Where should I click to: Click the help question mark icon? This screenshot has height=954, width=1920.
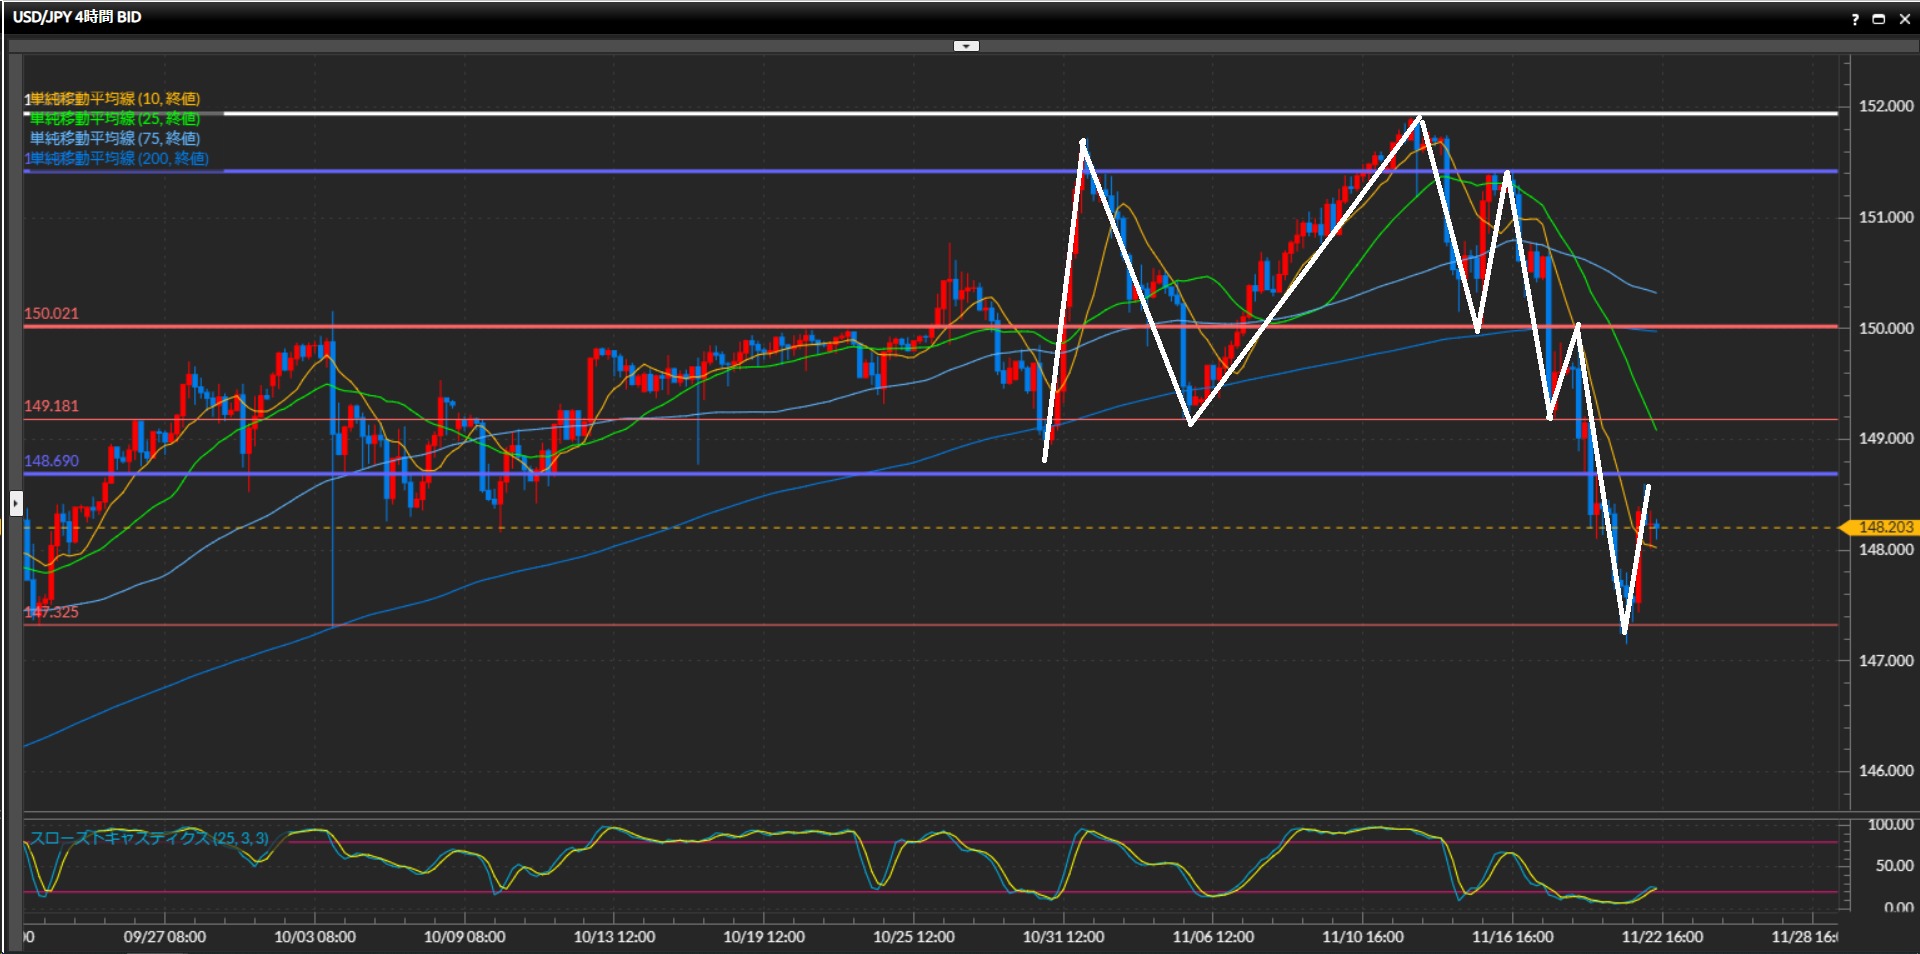click(1855, 19)
